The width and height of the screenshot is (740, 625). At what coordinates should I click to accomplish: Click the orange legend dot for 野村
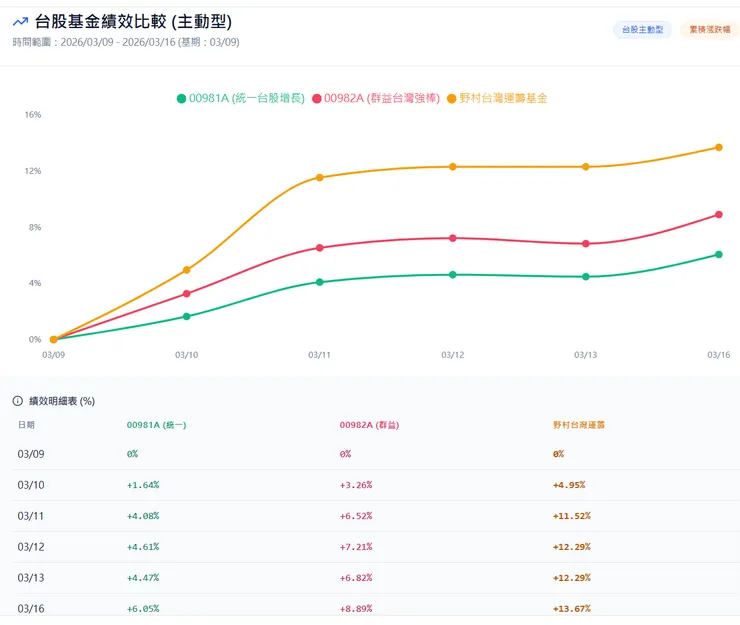(452, 99)
